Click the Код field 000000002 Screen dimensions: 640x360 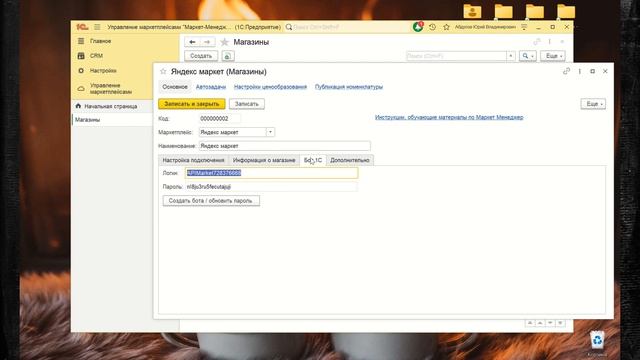(x=220, y=119)
